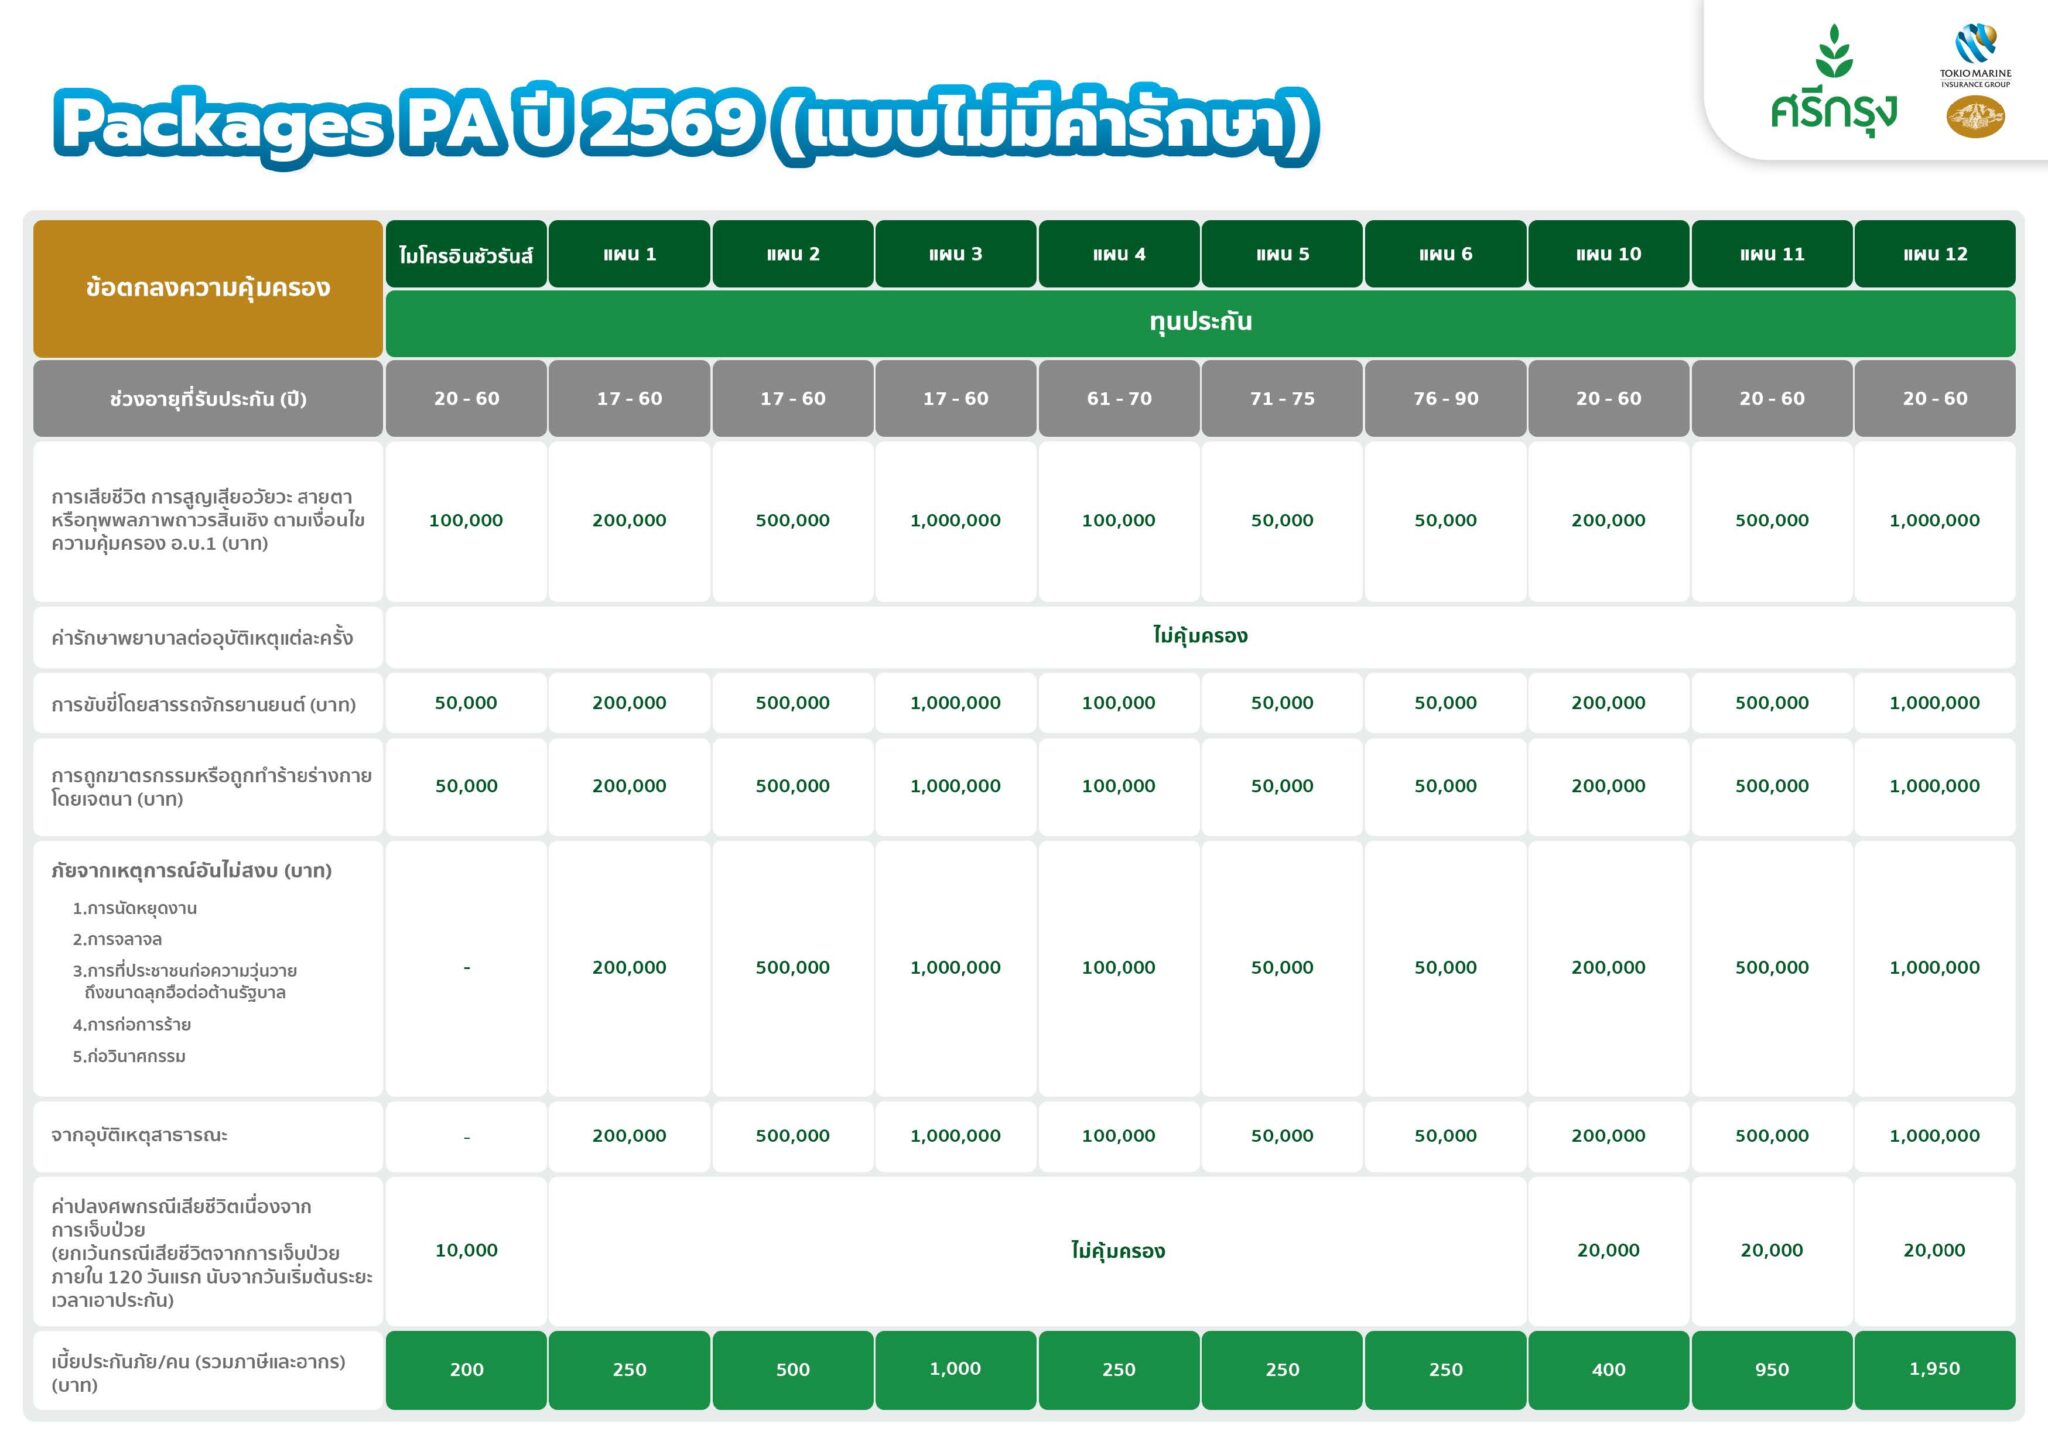Click the green ทุนประกัน banner
Image resolution: width=2048 pixels, height=1448 pixels.
(x=1200, y=323)
